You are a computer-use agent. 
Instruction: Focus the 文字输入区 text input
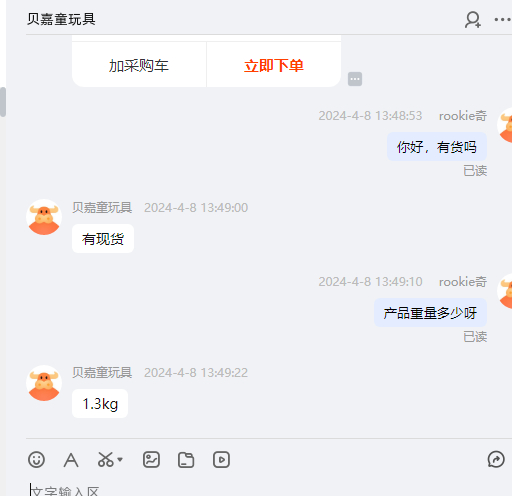coord(267,489)
